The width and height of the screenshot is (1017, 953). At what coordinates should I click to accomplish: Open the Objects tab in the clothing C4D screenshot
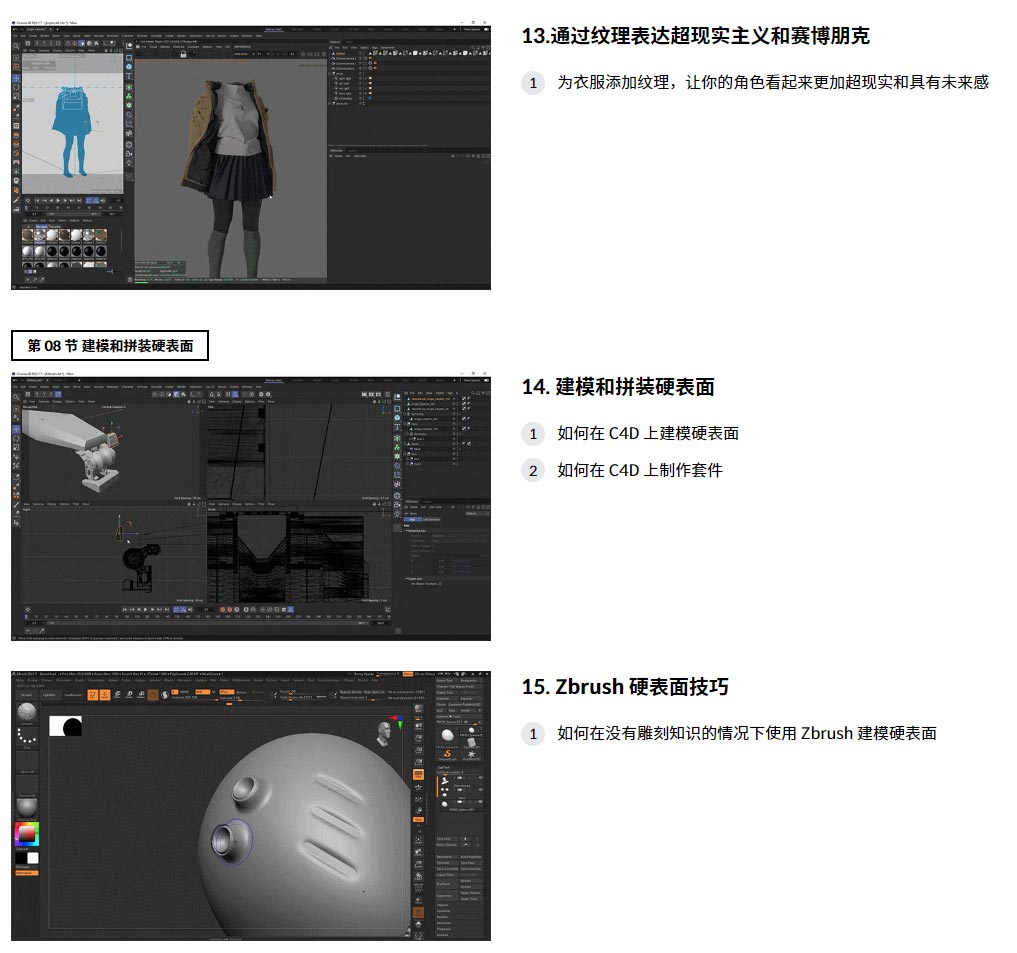click(x=335, y=42)
